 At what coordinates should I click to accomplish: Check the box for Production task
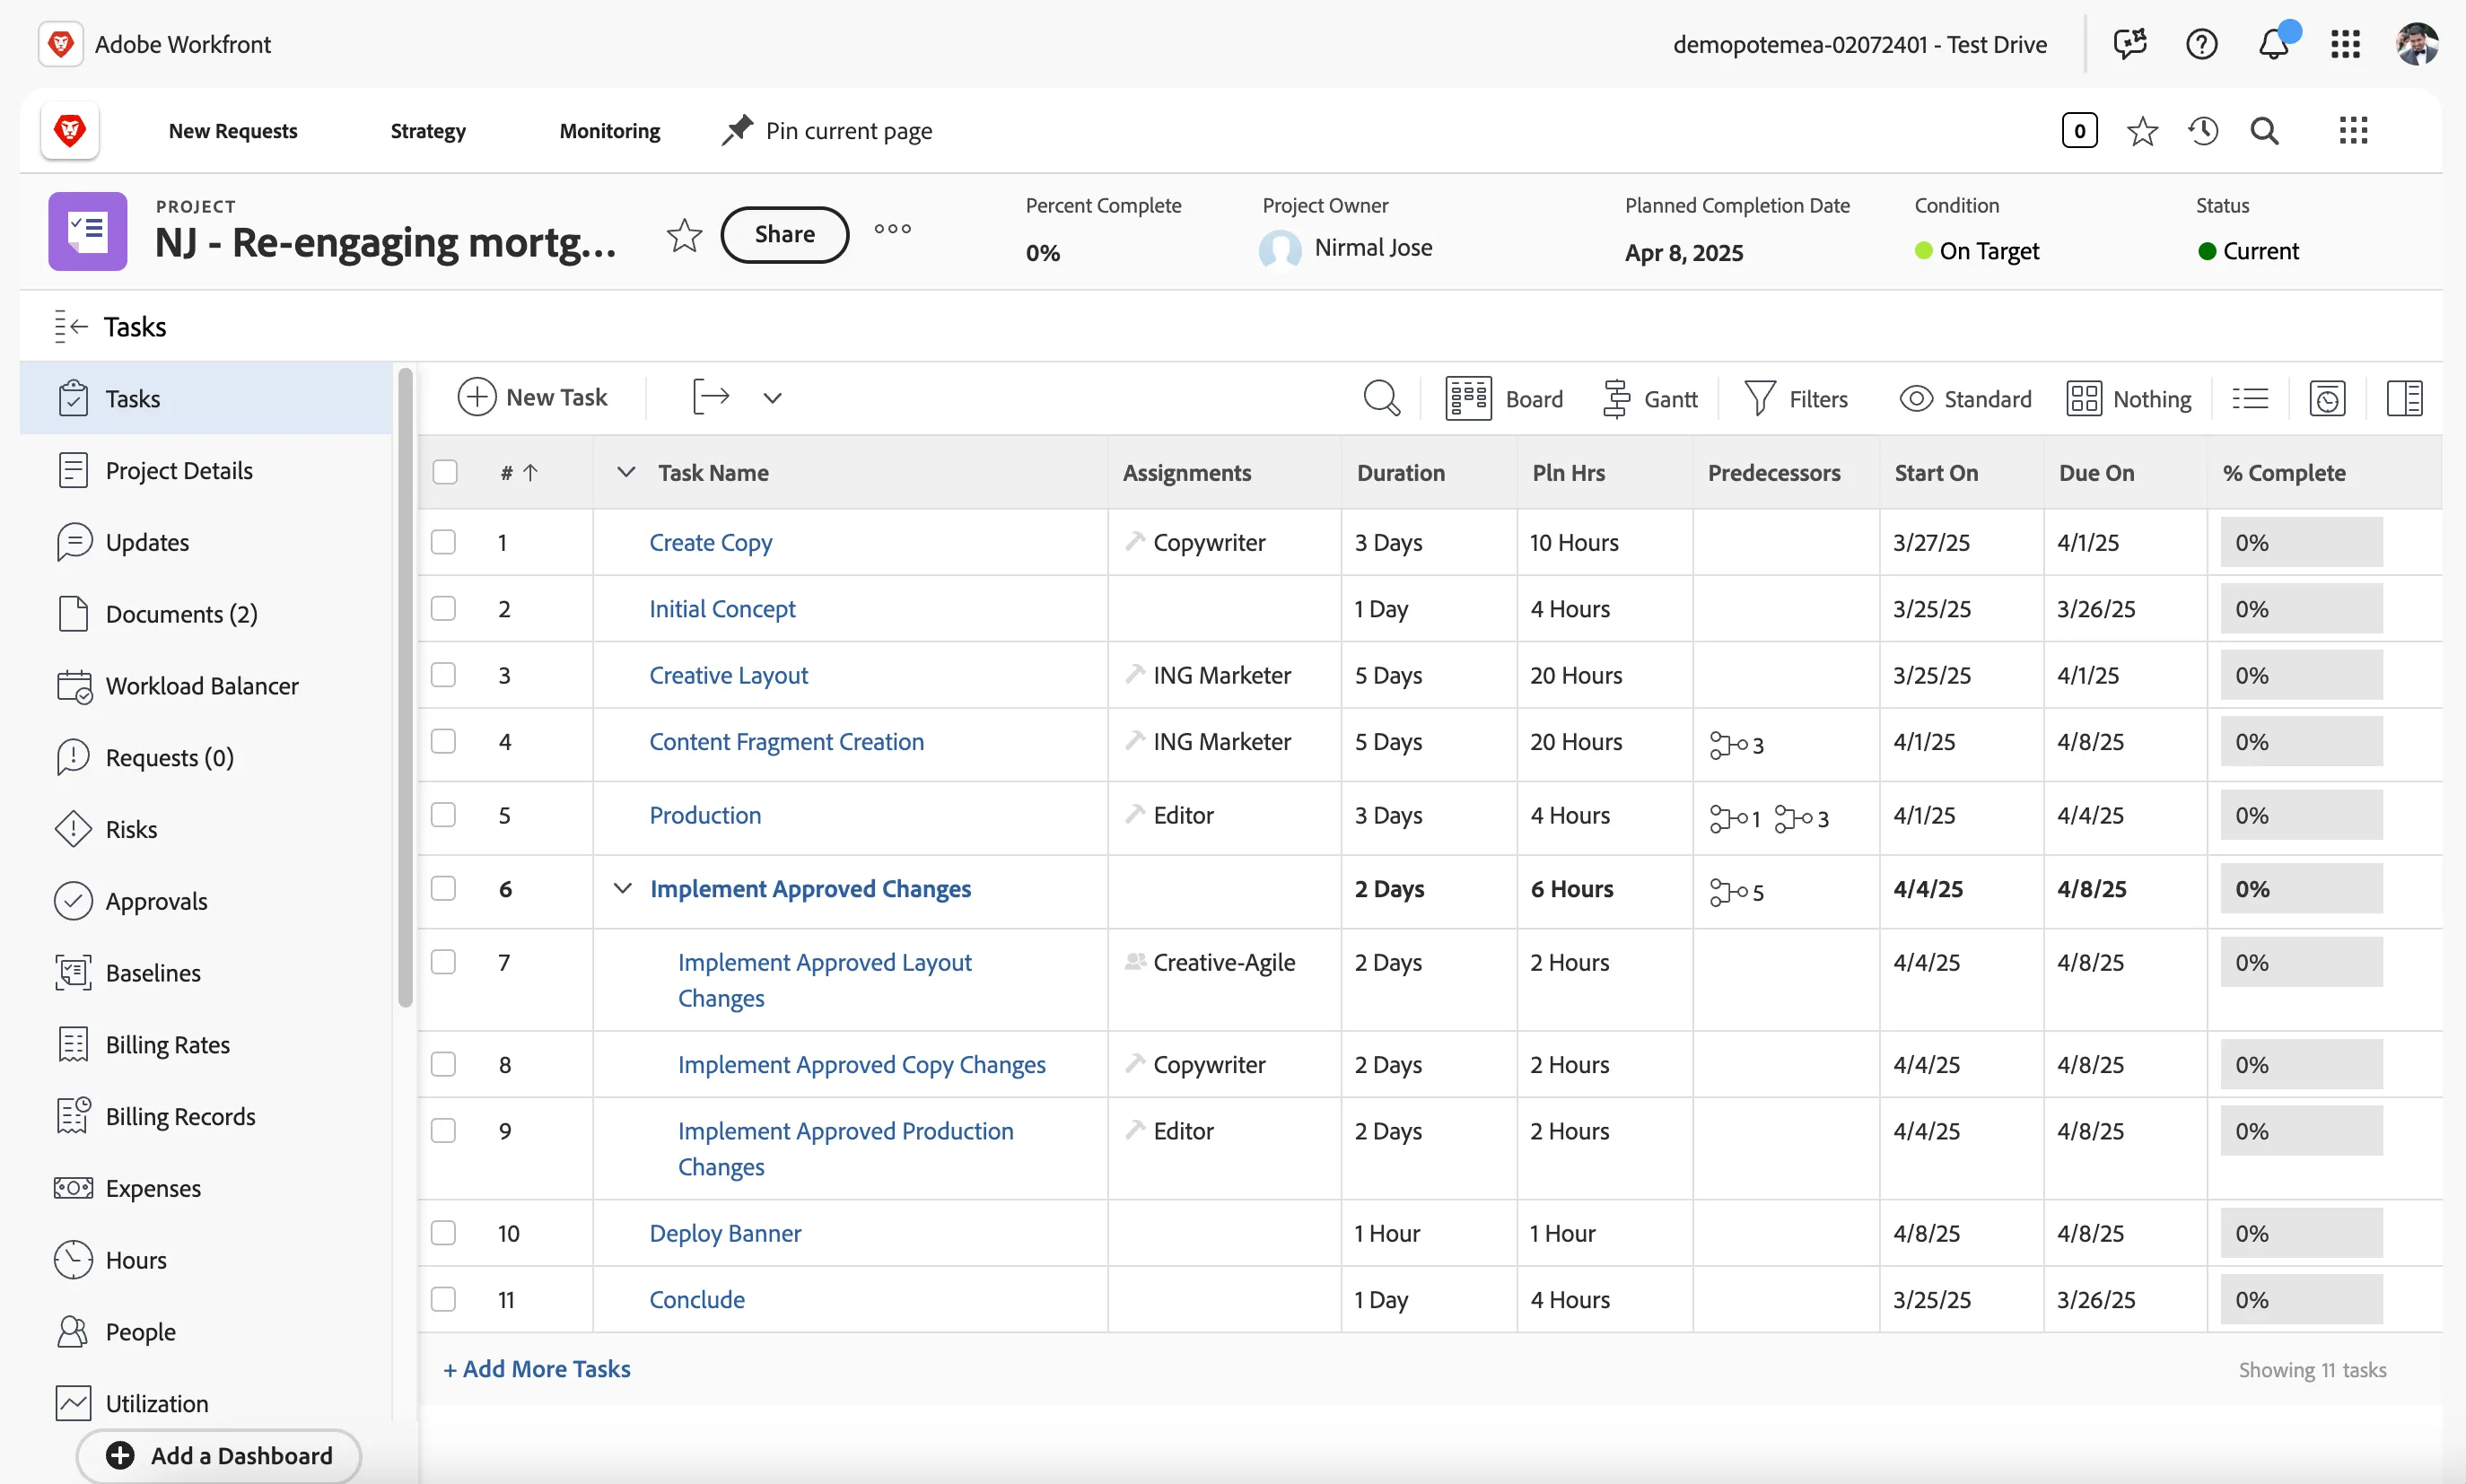click(x=443, y=815)
